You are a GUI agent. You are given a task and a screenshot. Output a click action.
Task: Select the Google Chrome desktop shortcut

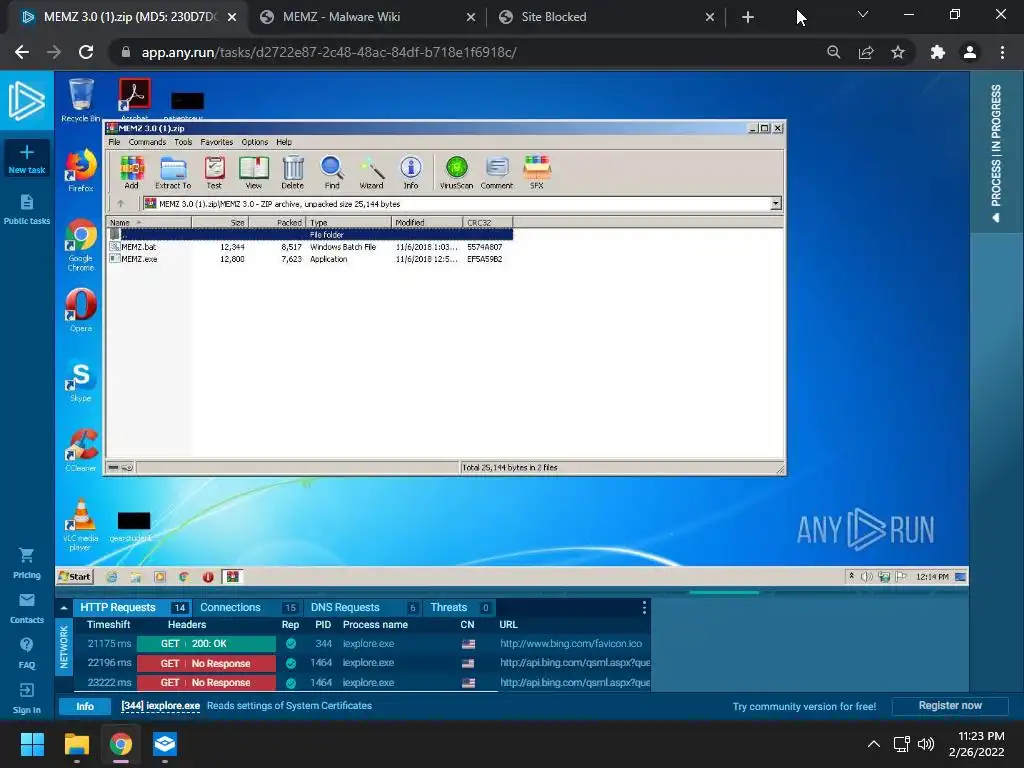[81, 246]
